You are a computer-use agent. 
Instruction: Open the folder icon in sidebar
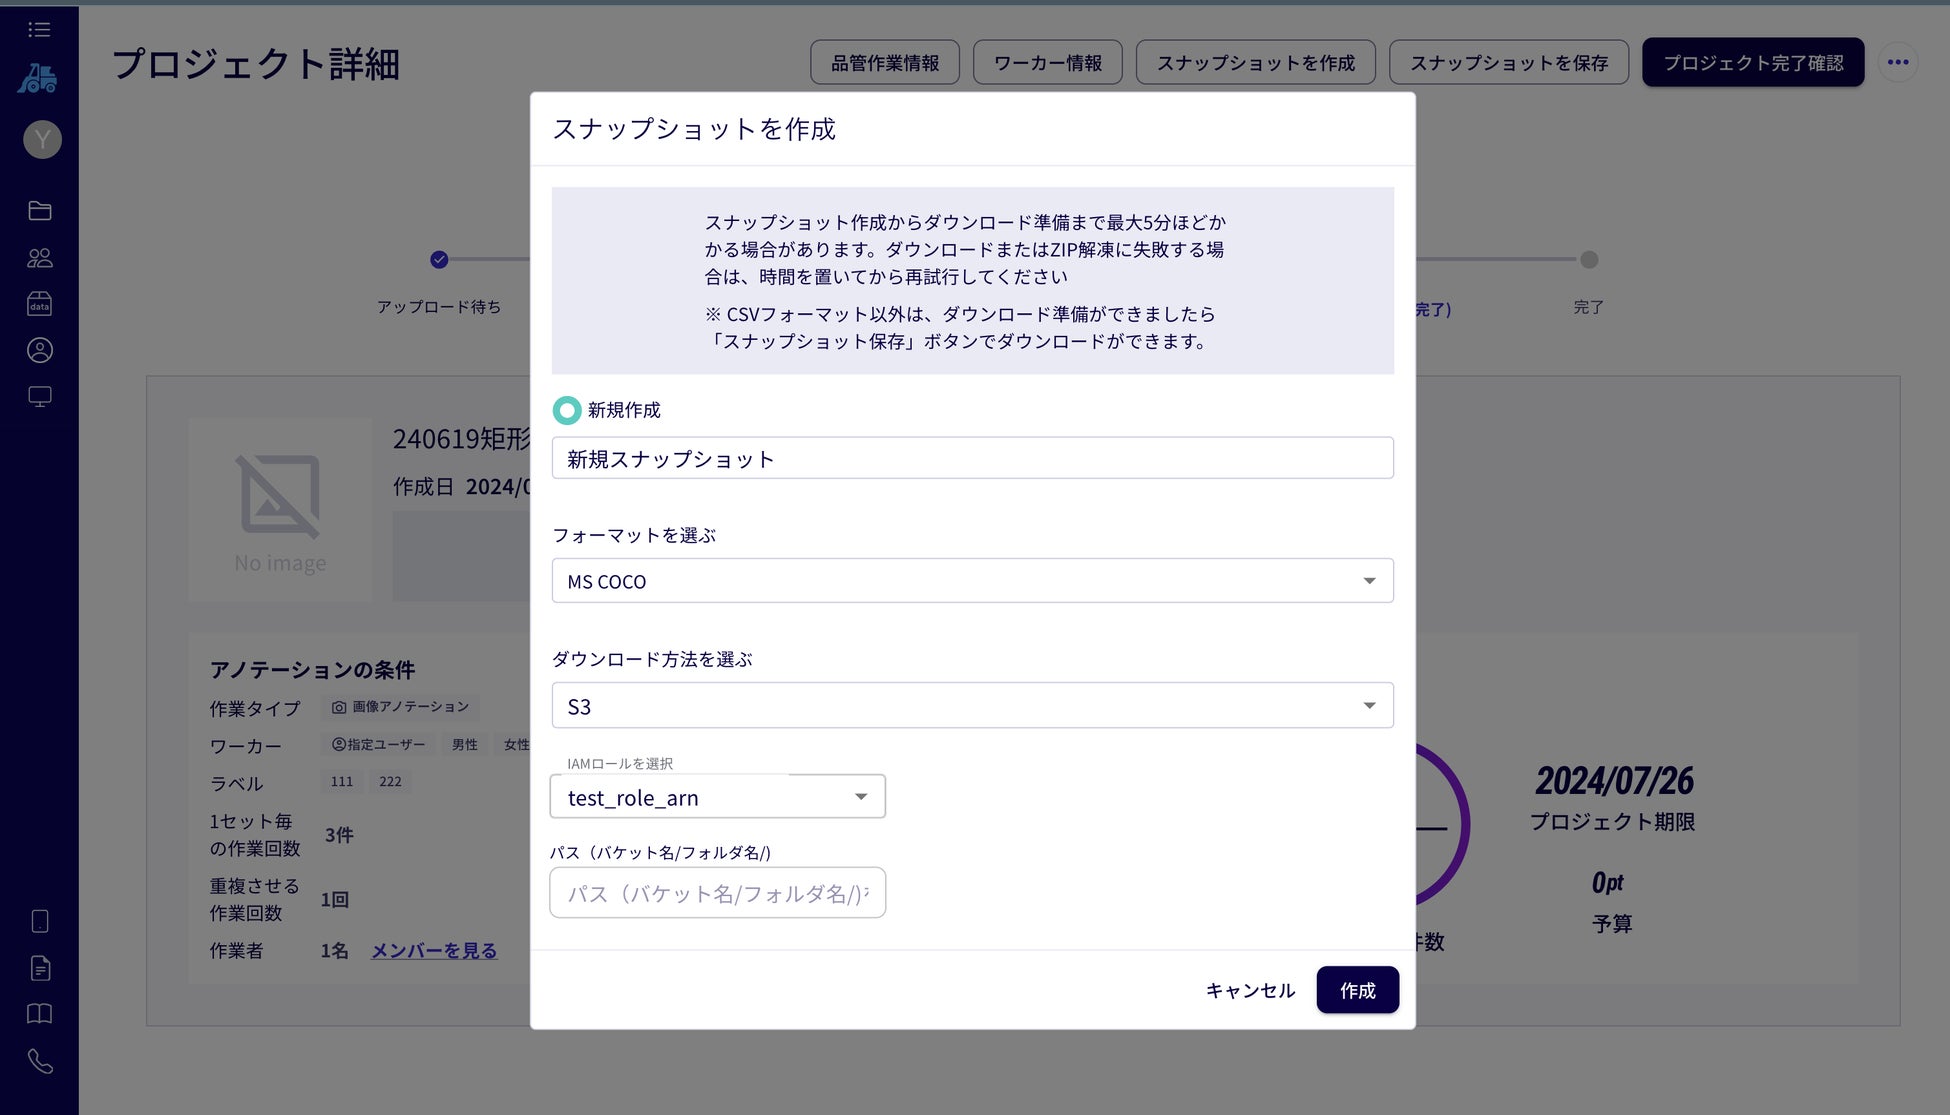(x=40, y=211)
